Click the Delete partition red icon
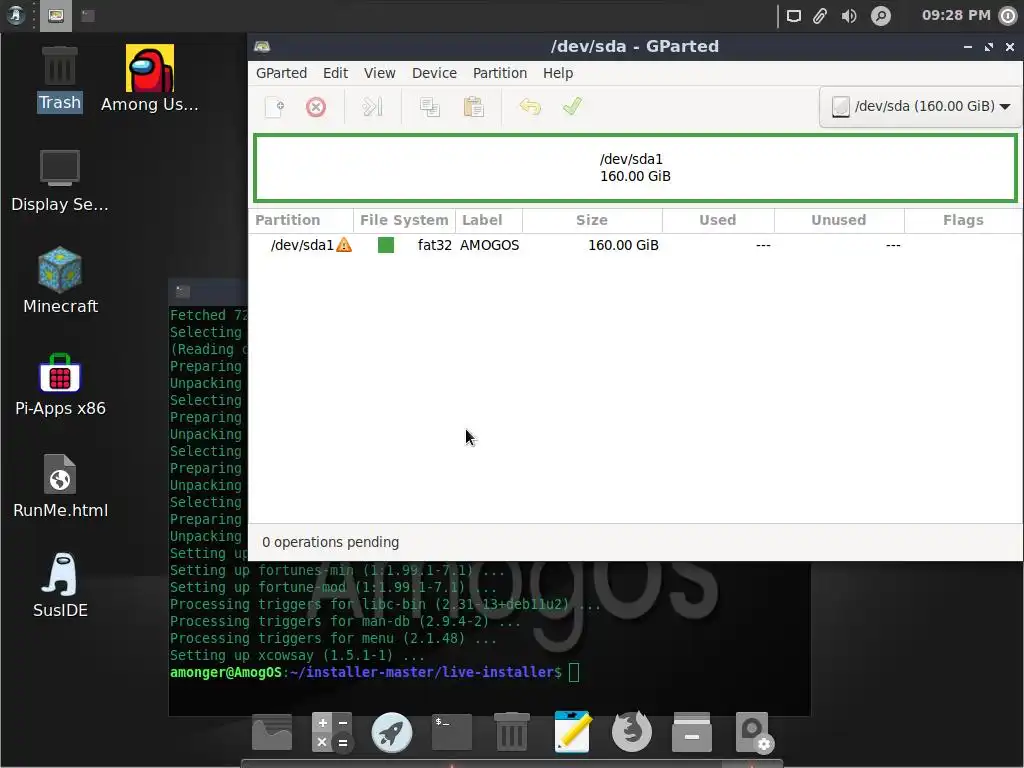1024x768 pixels. [x=315, y=106]
